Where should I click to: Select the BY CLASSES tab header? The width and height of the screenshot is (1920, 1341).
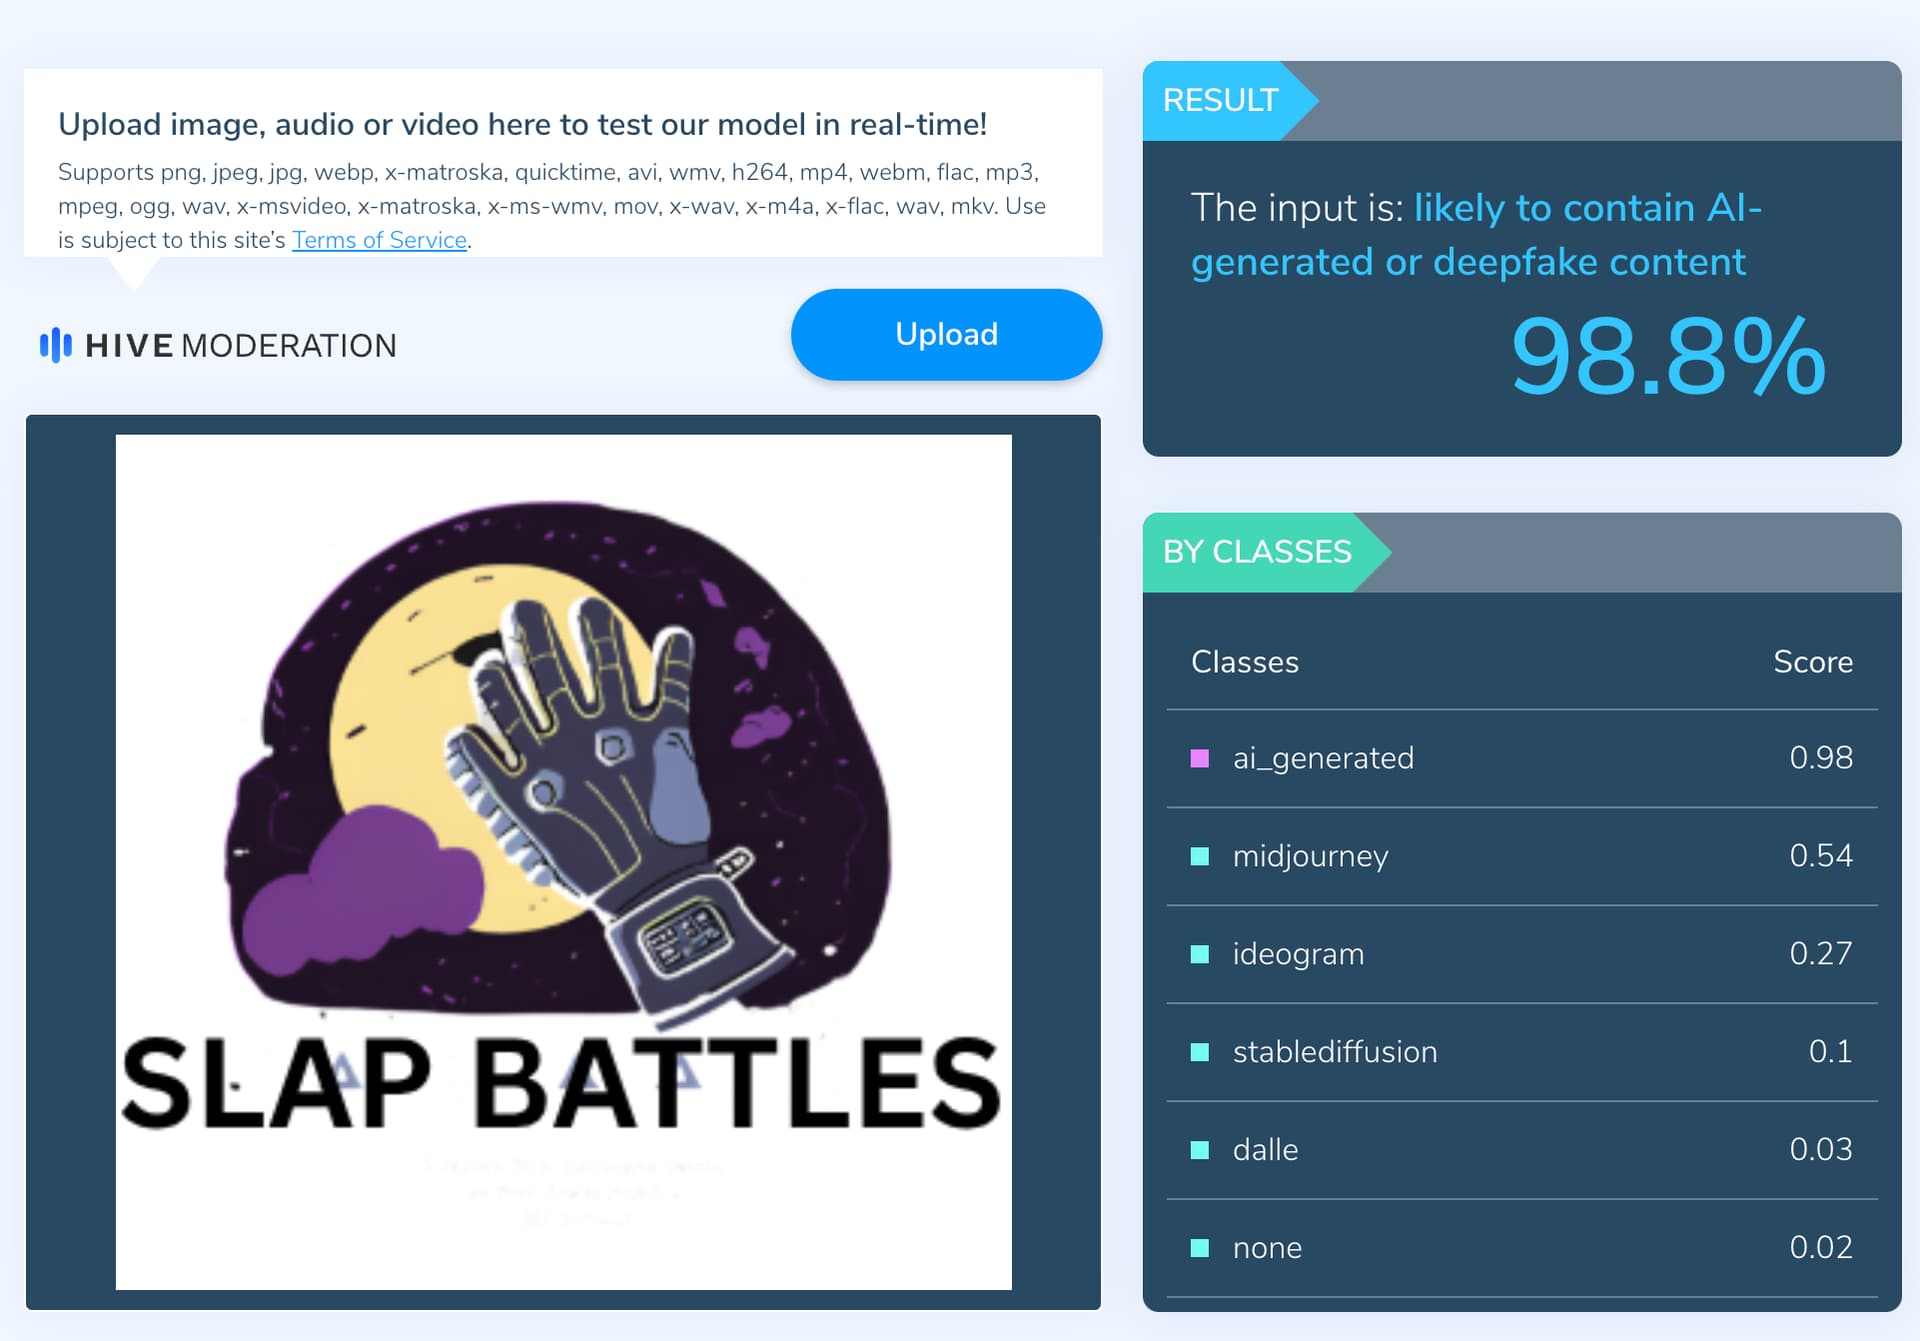click(1256, 552)
